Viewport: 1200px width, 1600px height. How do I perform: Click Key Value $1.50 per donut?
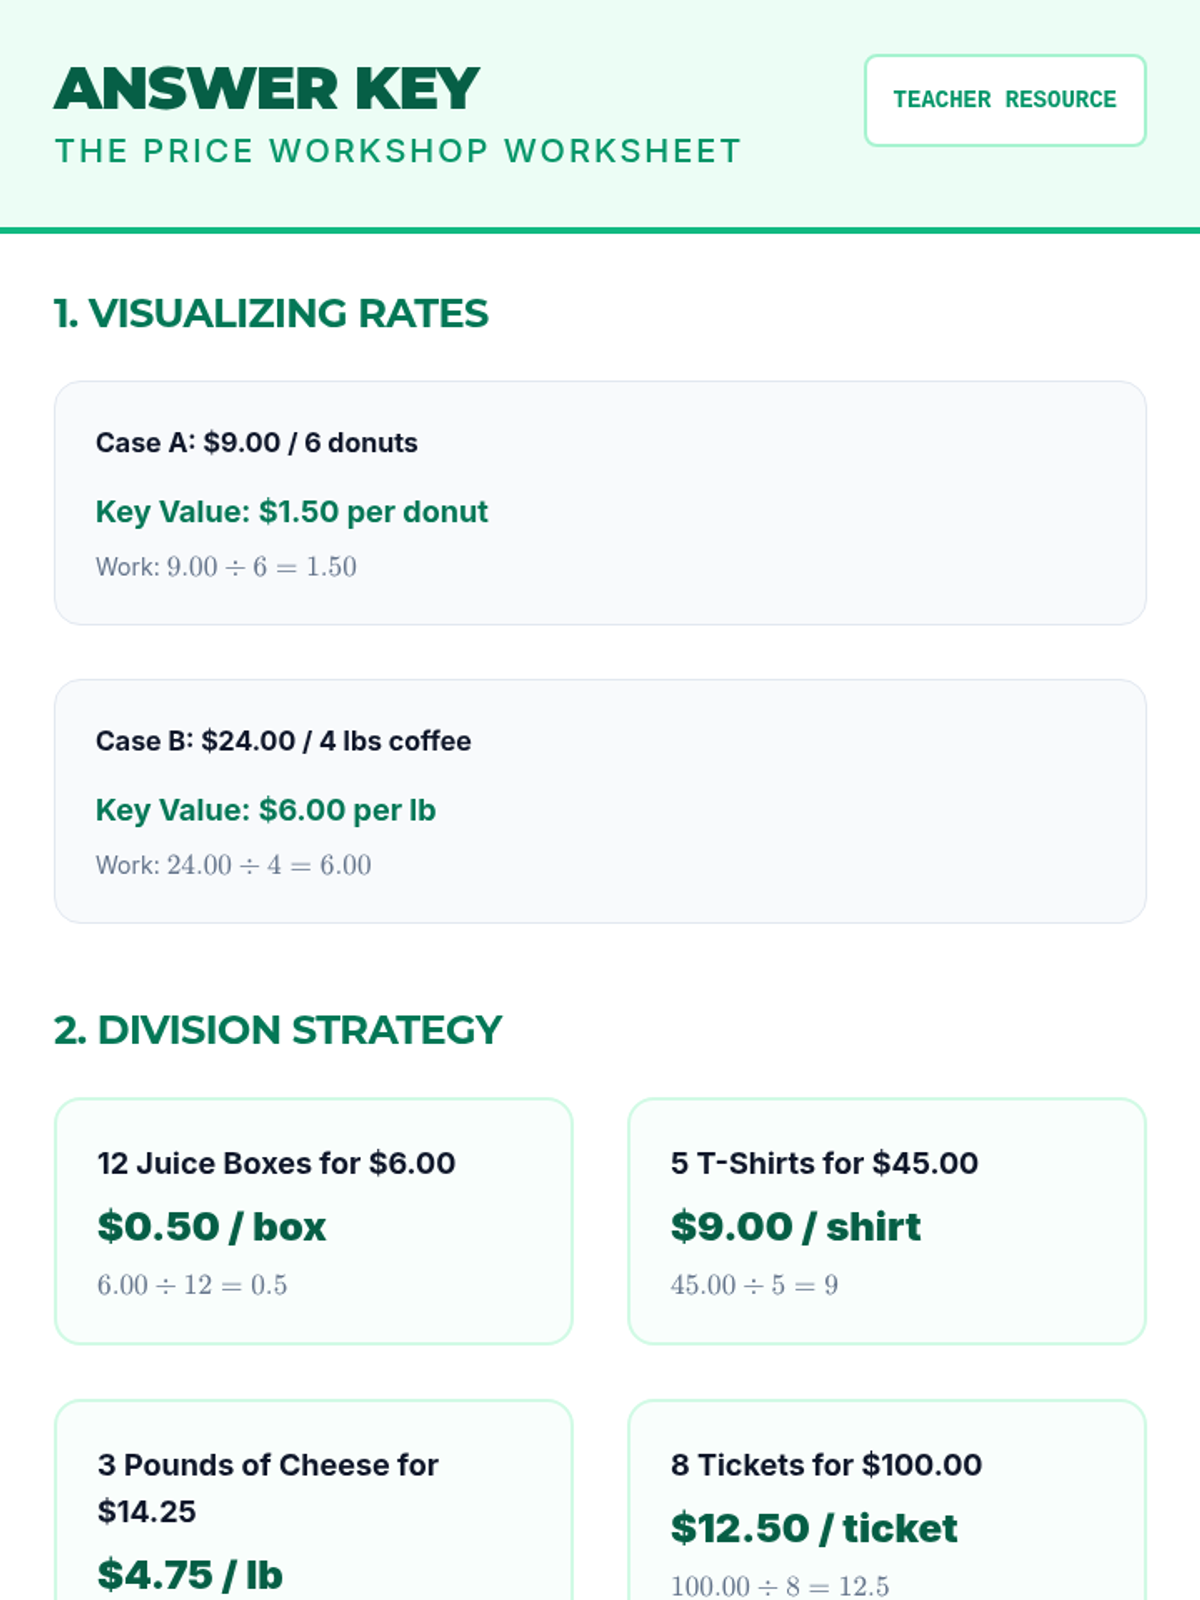[x=292, y=512]
